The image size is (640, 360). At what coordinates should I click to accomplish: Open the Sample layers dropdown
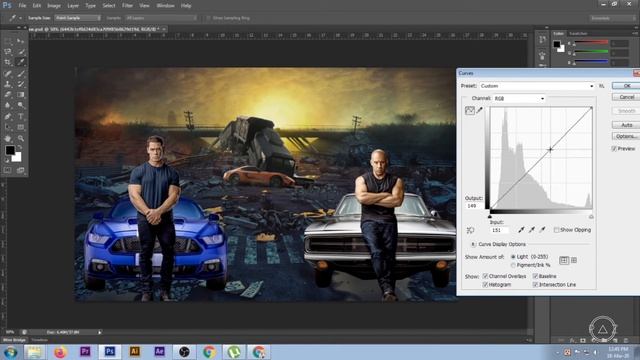pyautogui.click(x=160, y=18)
